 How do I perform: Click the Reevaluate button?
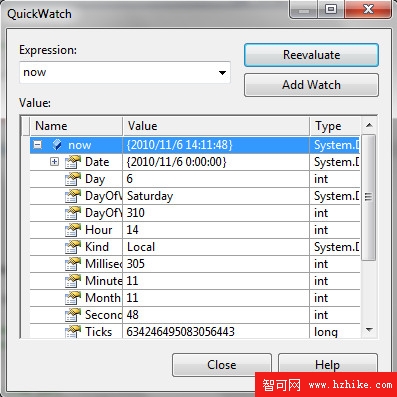311,55
